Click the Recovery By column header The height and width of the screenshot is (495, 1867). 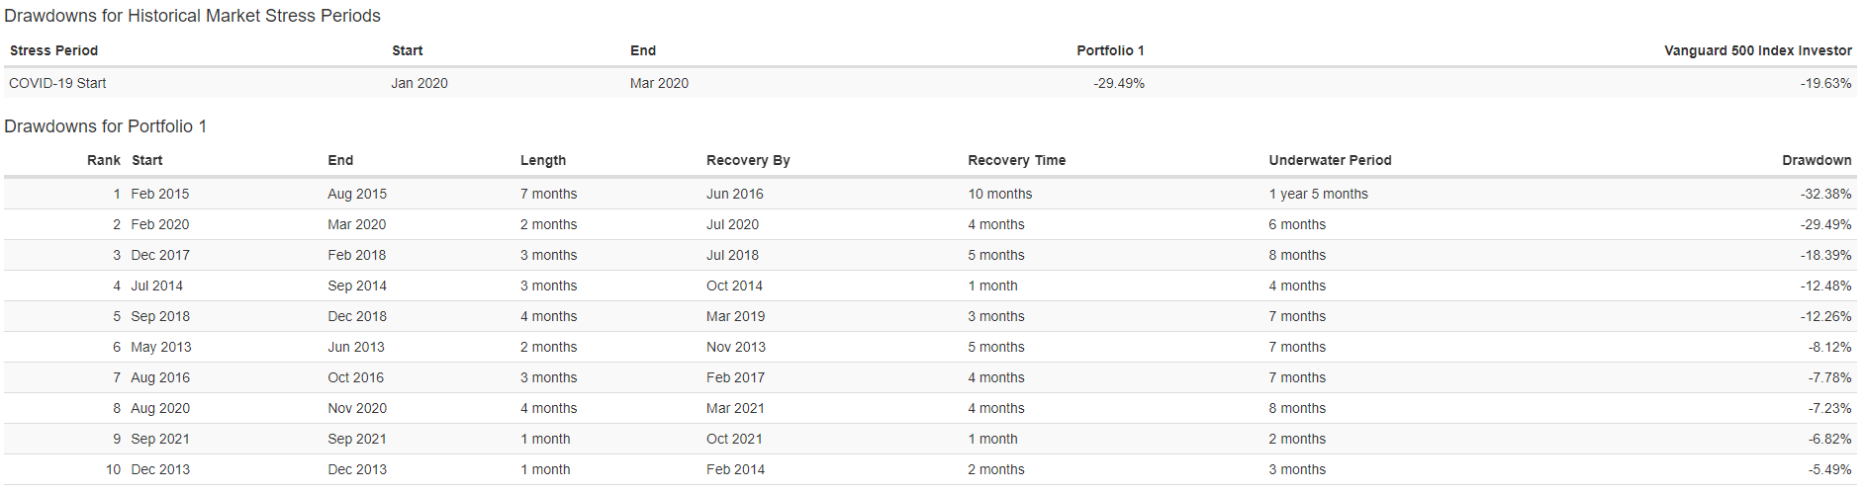pos(748,160)
